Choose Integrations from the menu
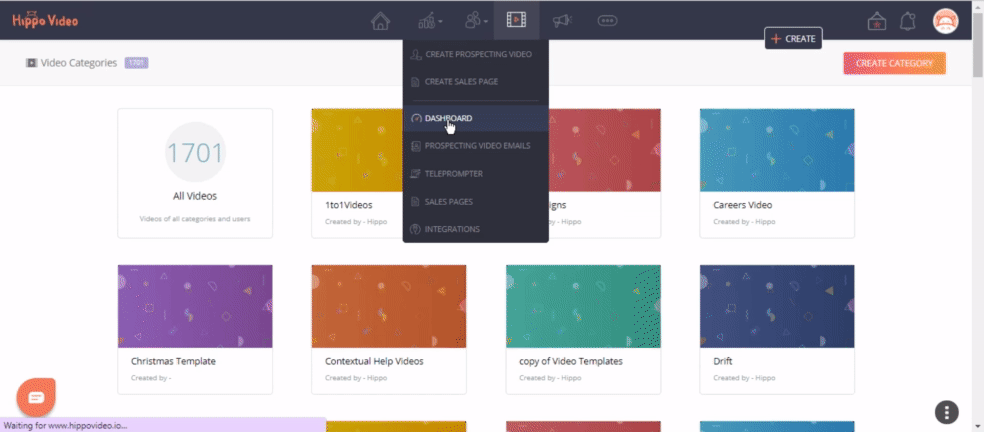Screen dimensions: 984x432 (476, 229)
